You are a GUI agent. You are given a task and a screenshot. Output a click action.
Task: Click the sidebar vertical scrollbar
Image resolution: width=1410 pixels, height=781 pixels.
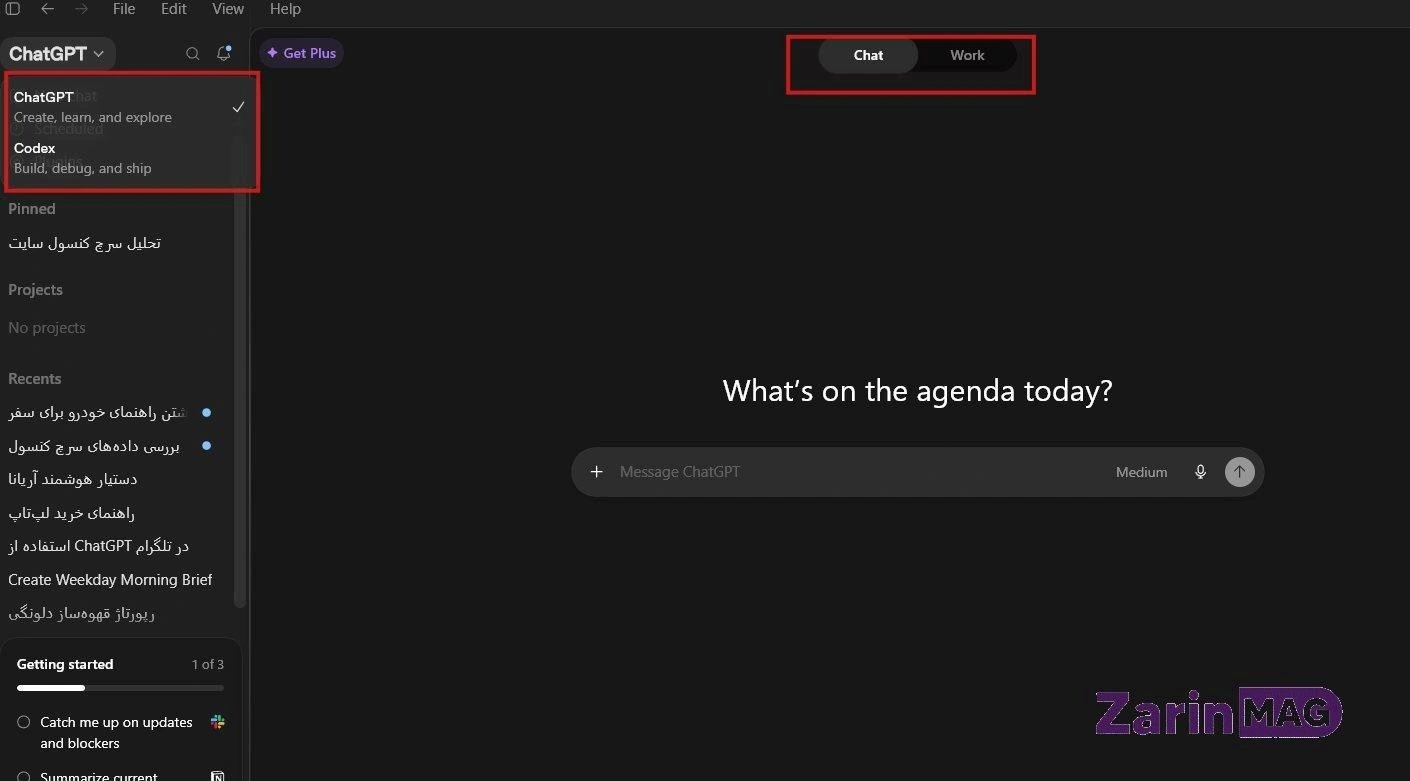pos(239,400)
